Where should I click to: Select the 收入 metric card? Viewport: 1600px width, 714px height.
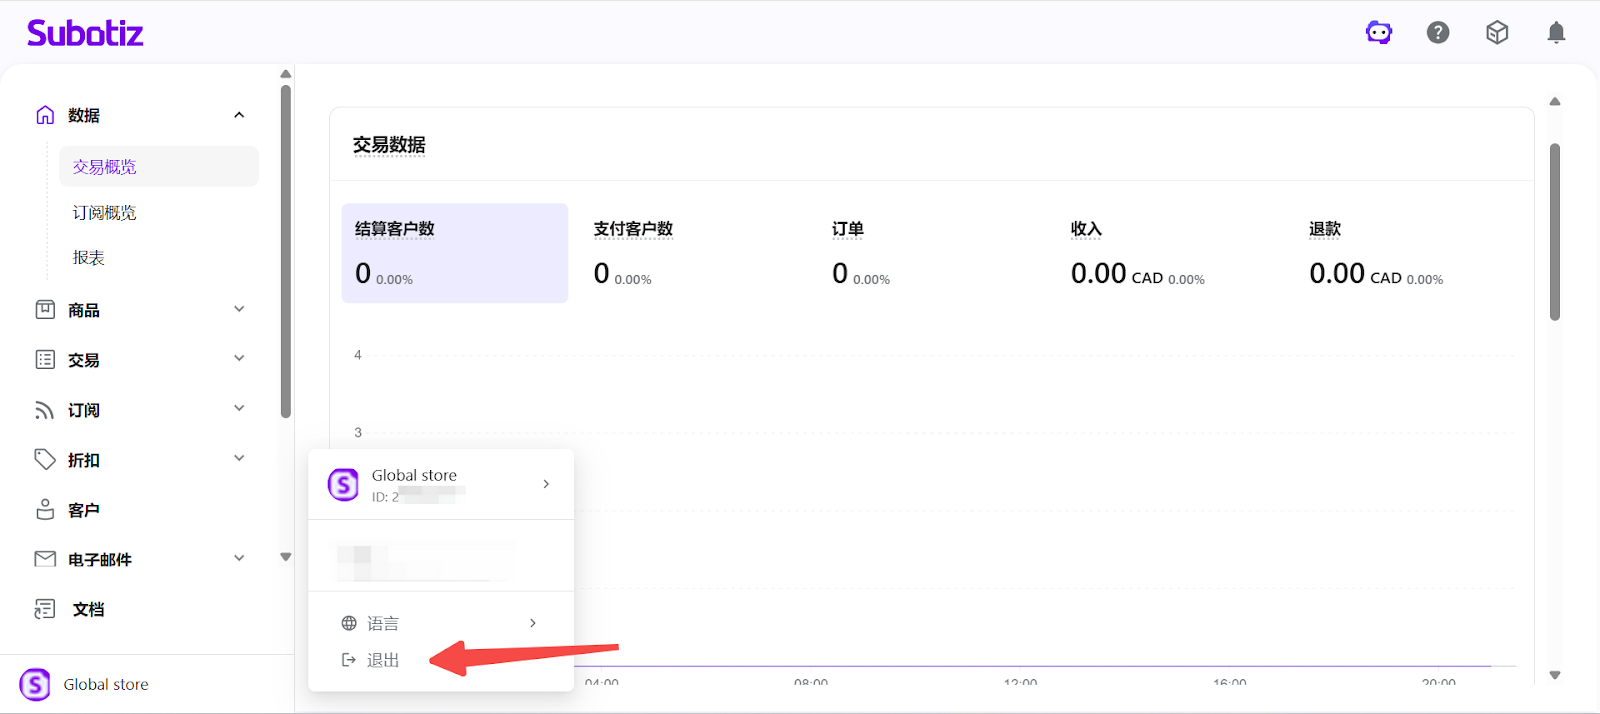(x=1170, y=253)
